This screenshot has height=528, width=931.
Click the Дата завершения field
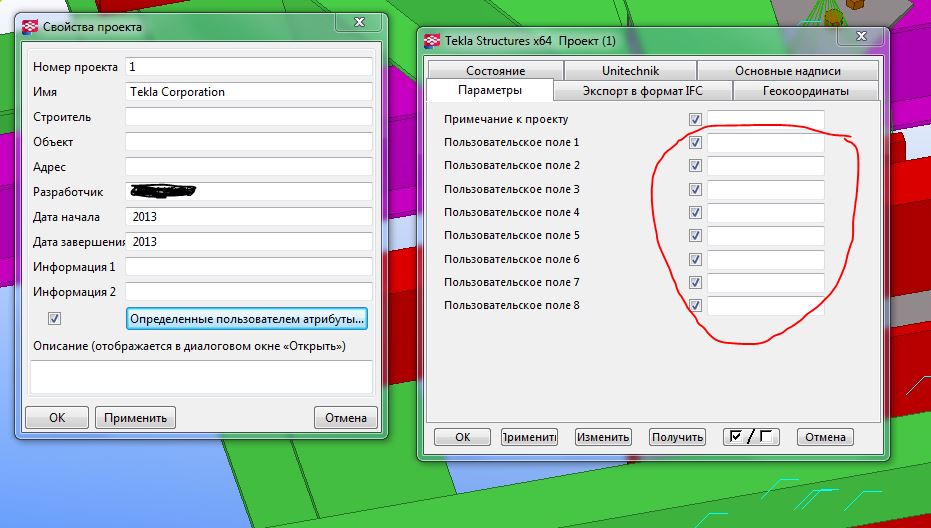249,241
